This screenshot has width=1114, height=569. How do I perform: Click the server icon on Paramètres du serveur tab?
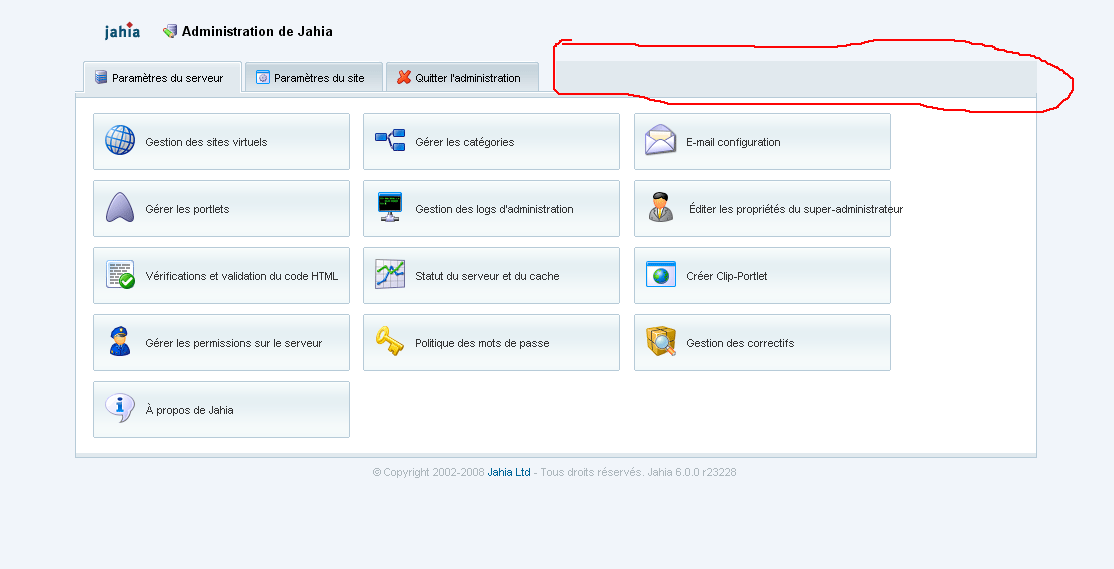[x=101, y=77]
